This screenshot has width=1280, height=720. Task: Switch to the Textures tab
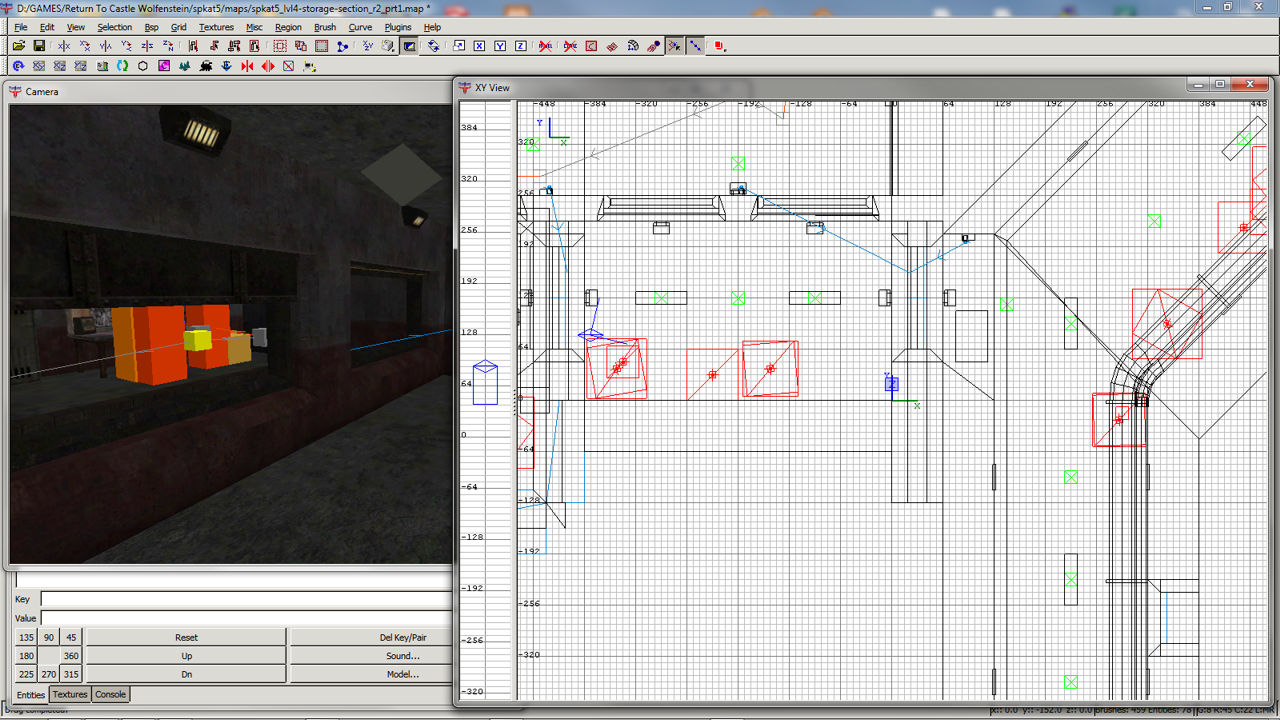[70, 694]
